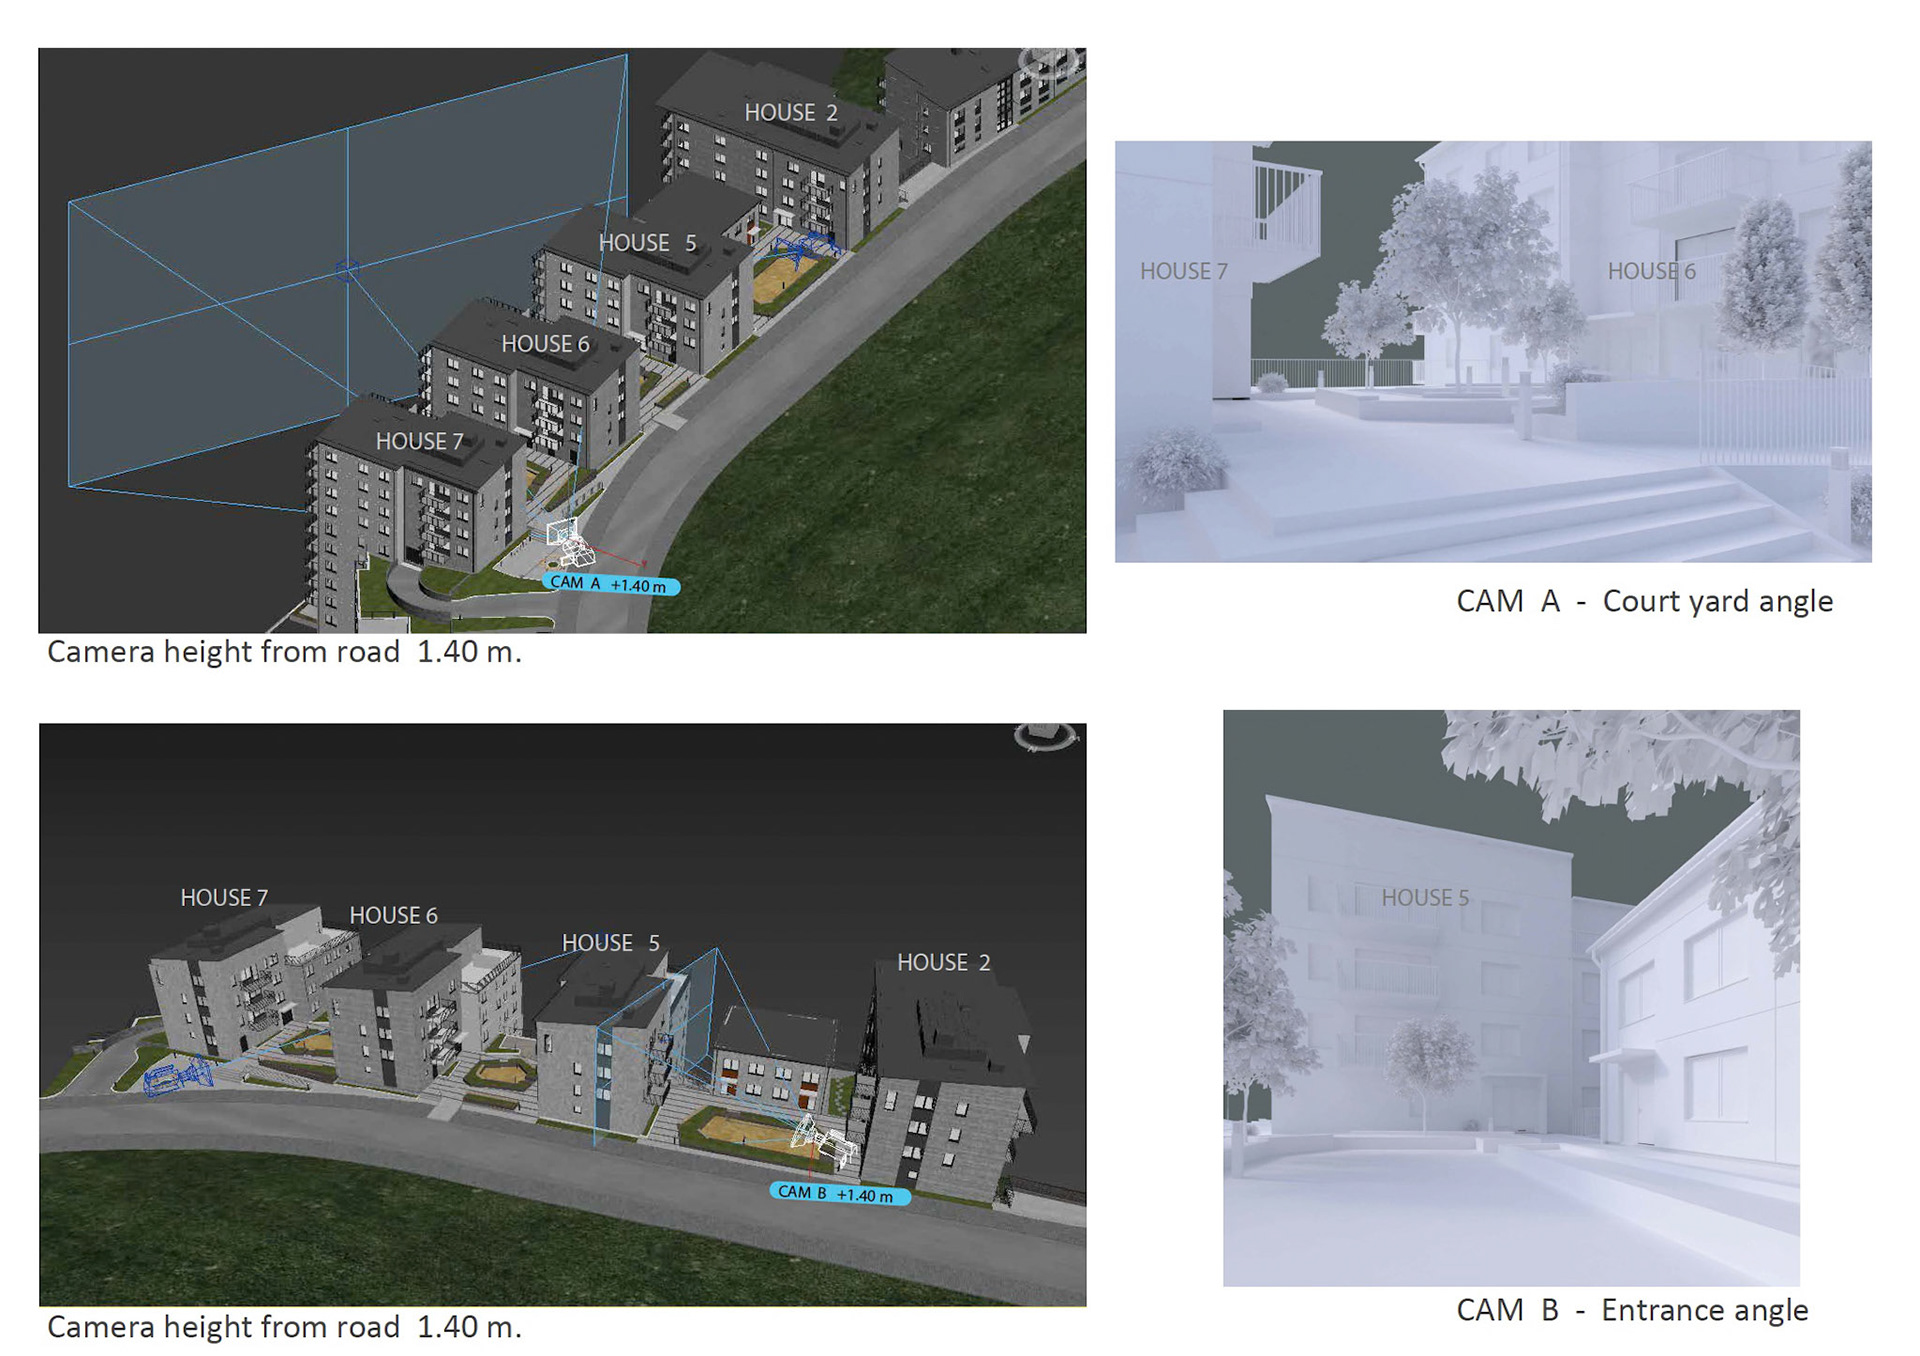Click the CAM B +1.40 m label
1920x1356 pixels.
(840, 1194)
